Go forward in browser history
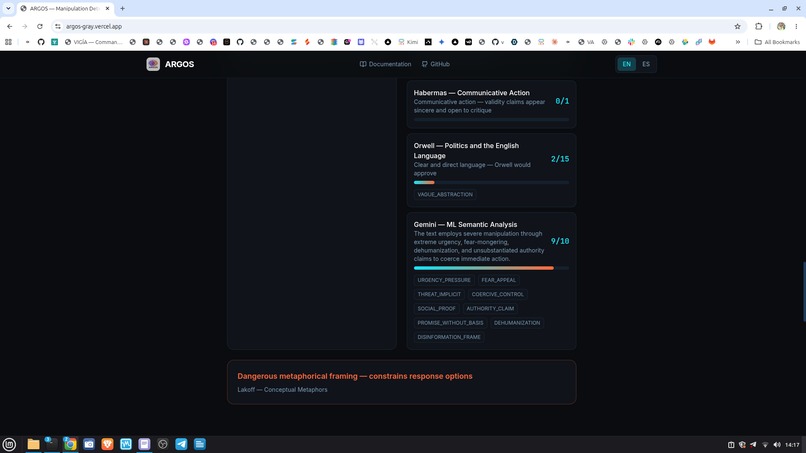The height and width of the screenshot is (453, 806). (25, 26)
